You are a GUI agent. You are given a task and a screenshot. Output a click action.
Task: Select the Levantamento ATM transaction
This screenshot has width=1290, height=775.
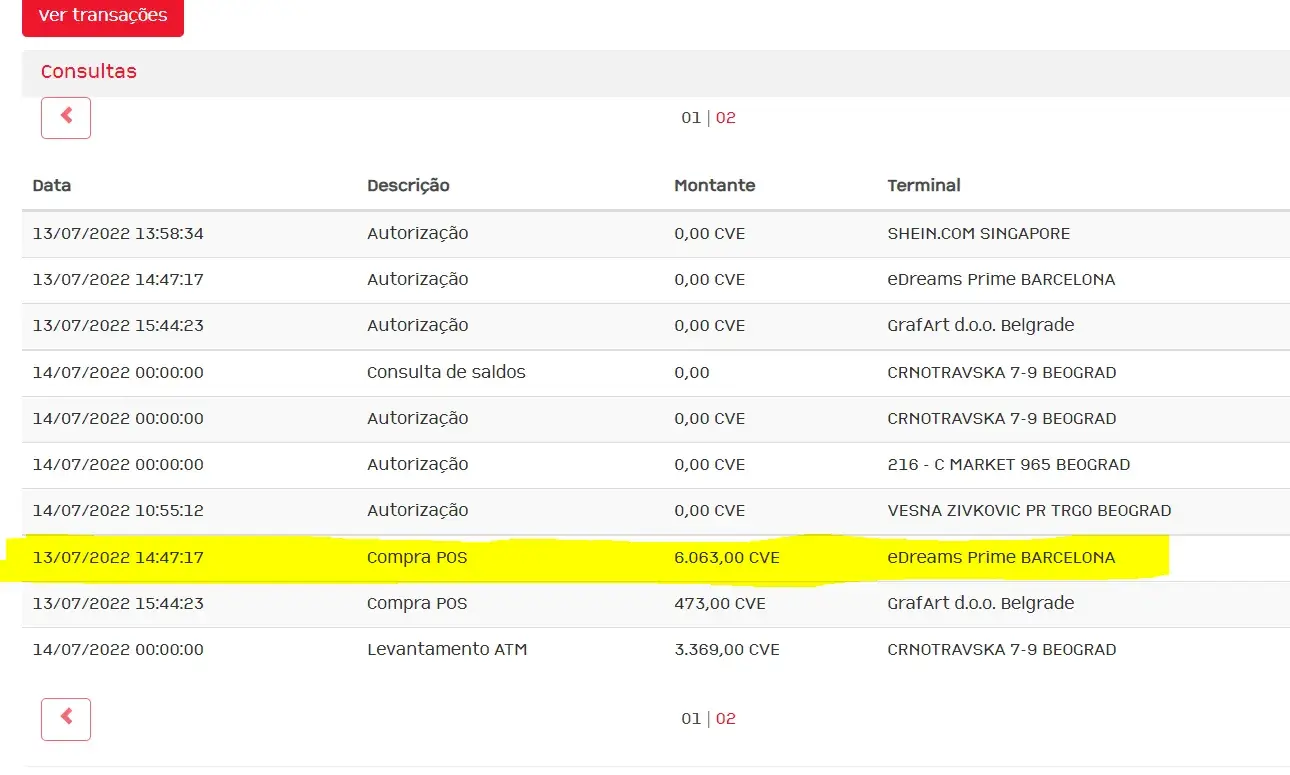(x=447, y=650)
